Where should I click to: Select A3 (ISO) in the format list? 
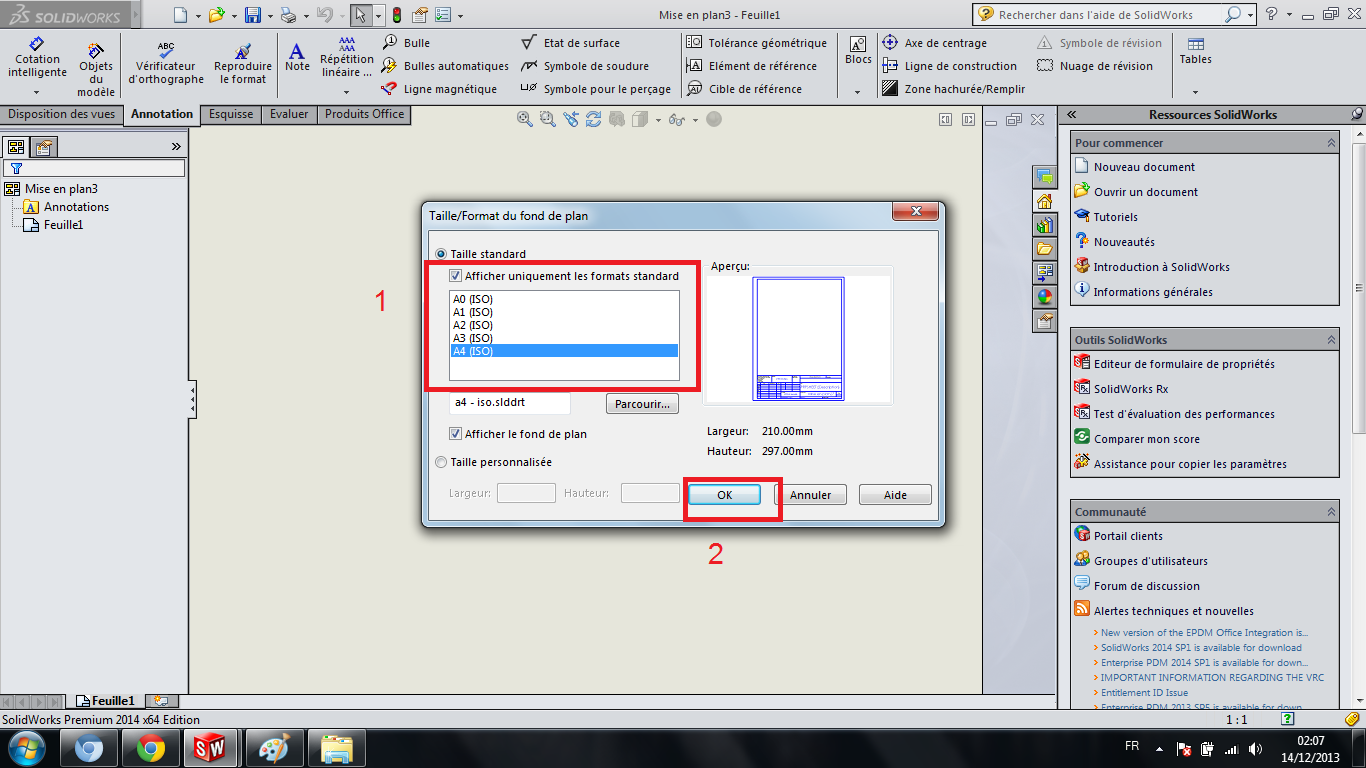point(470,337)
